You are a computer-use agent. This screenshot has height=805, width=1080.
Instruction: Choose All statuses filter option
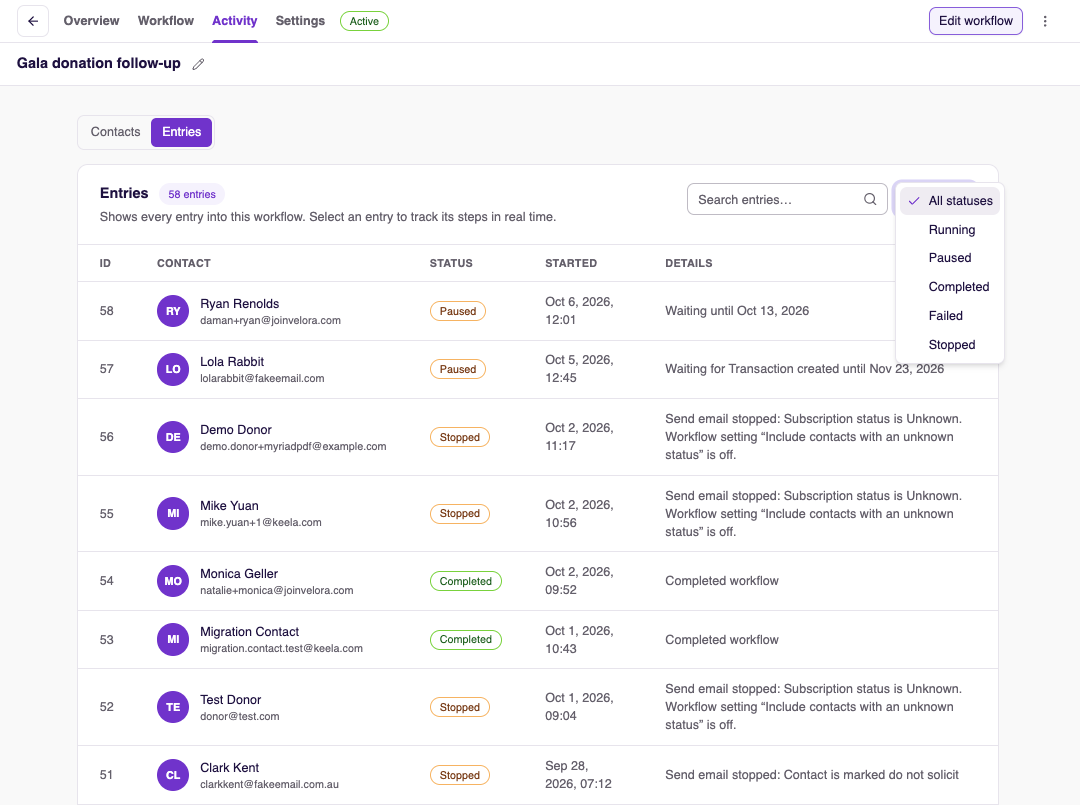(950, 201)
